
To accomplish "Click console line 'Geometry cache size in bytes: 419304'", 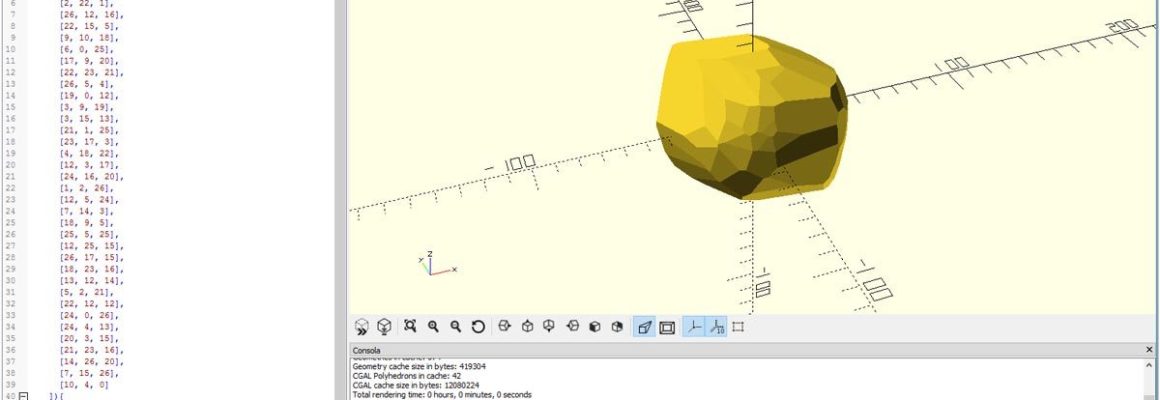I will coord(419,367).
